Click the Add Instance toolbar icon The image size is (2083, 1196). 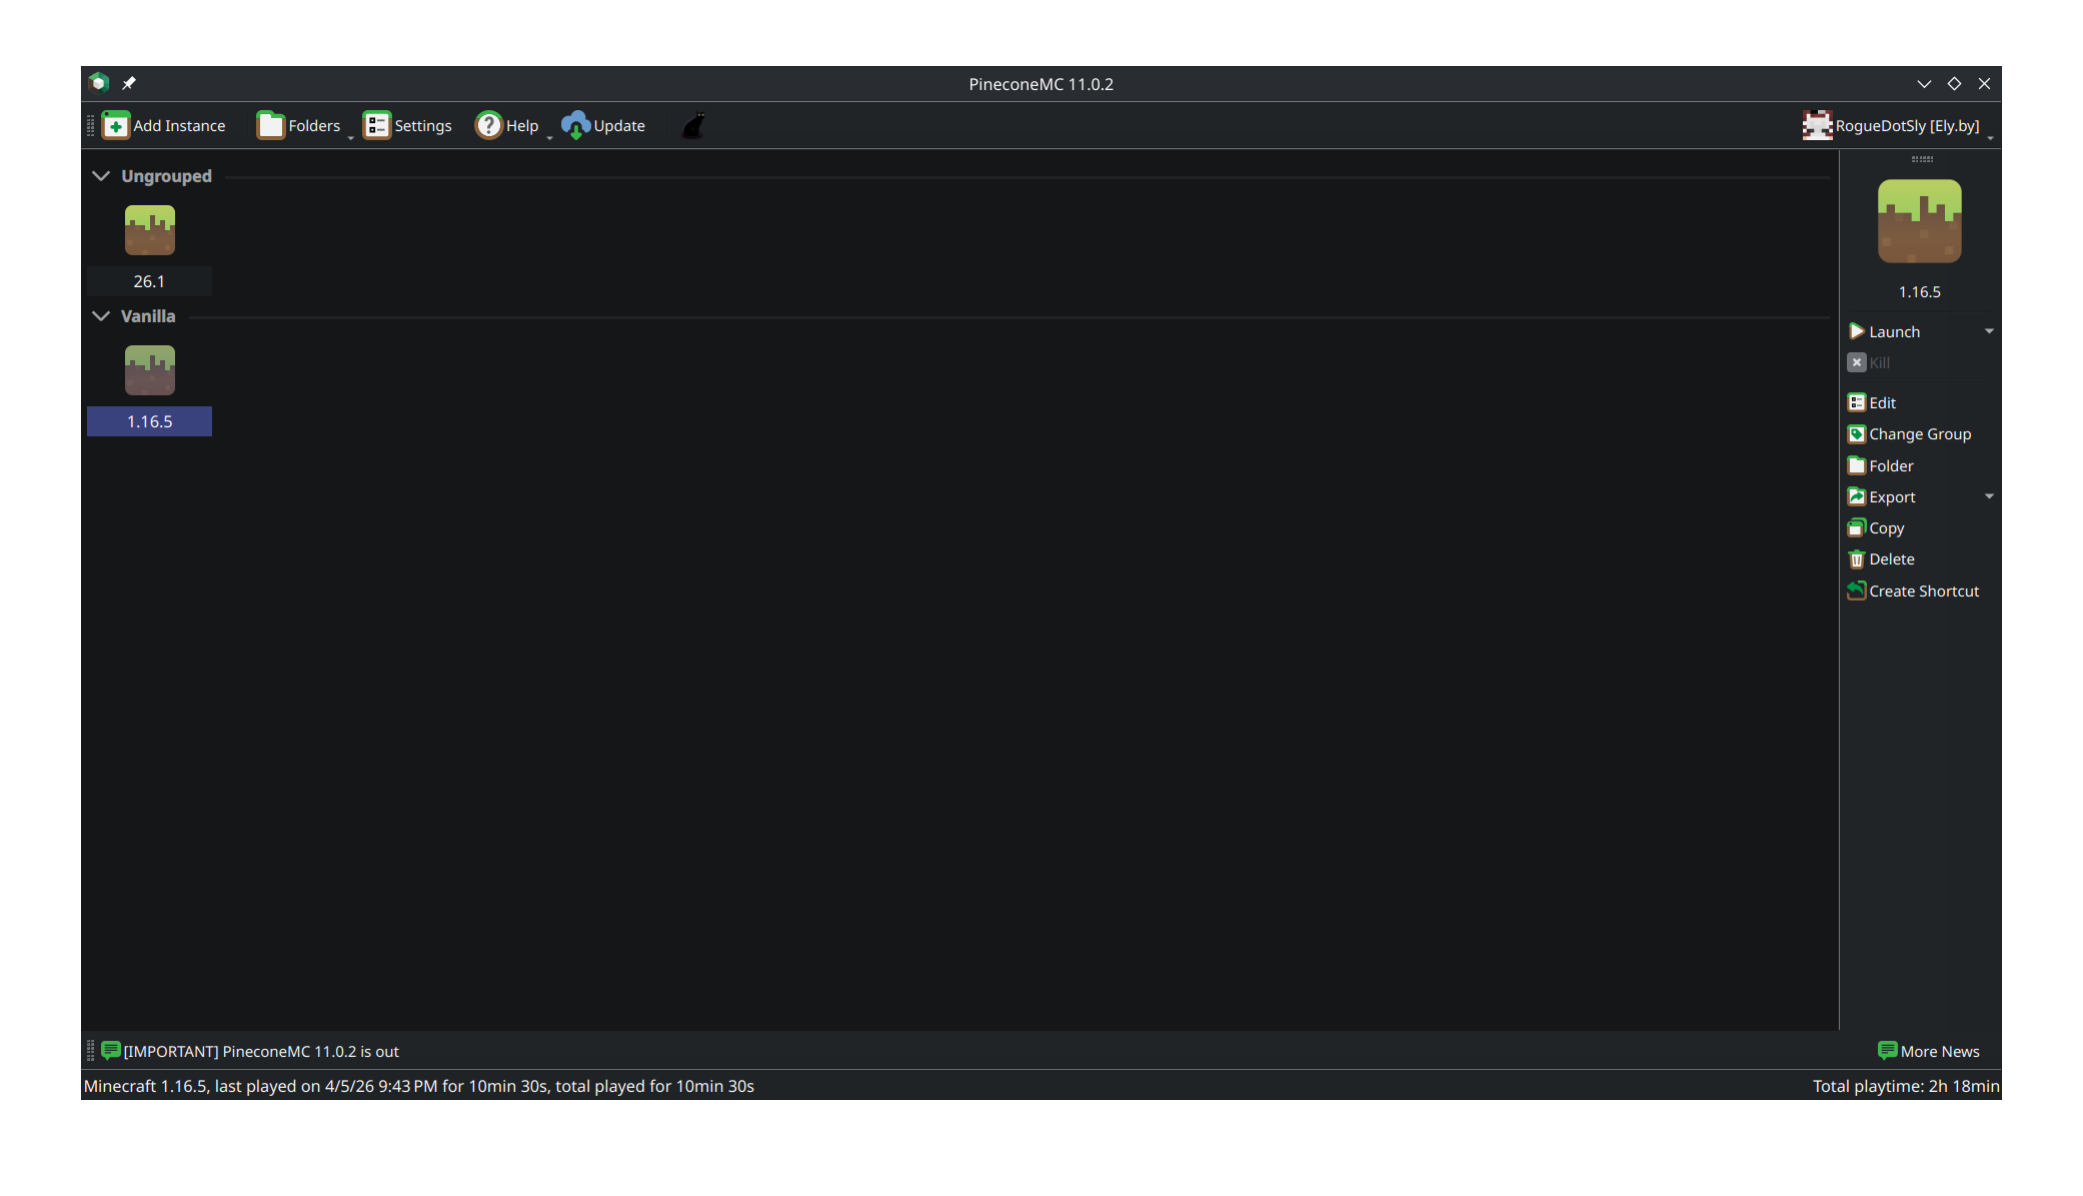tap(116, 126)
